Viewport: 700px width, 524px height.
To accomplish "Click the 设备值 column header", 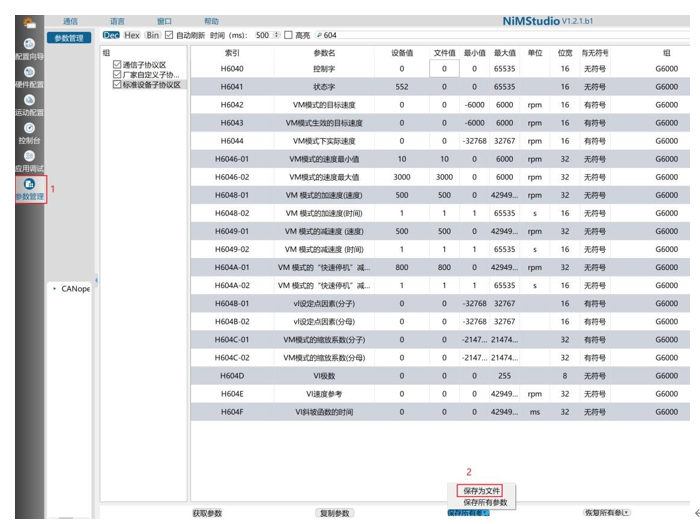I will (402, 53).
